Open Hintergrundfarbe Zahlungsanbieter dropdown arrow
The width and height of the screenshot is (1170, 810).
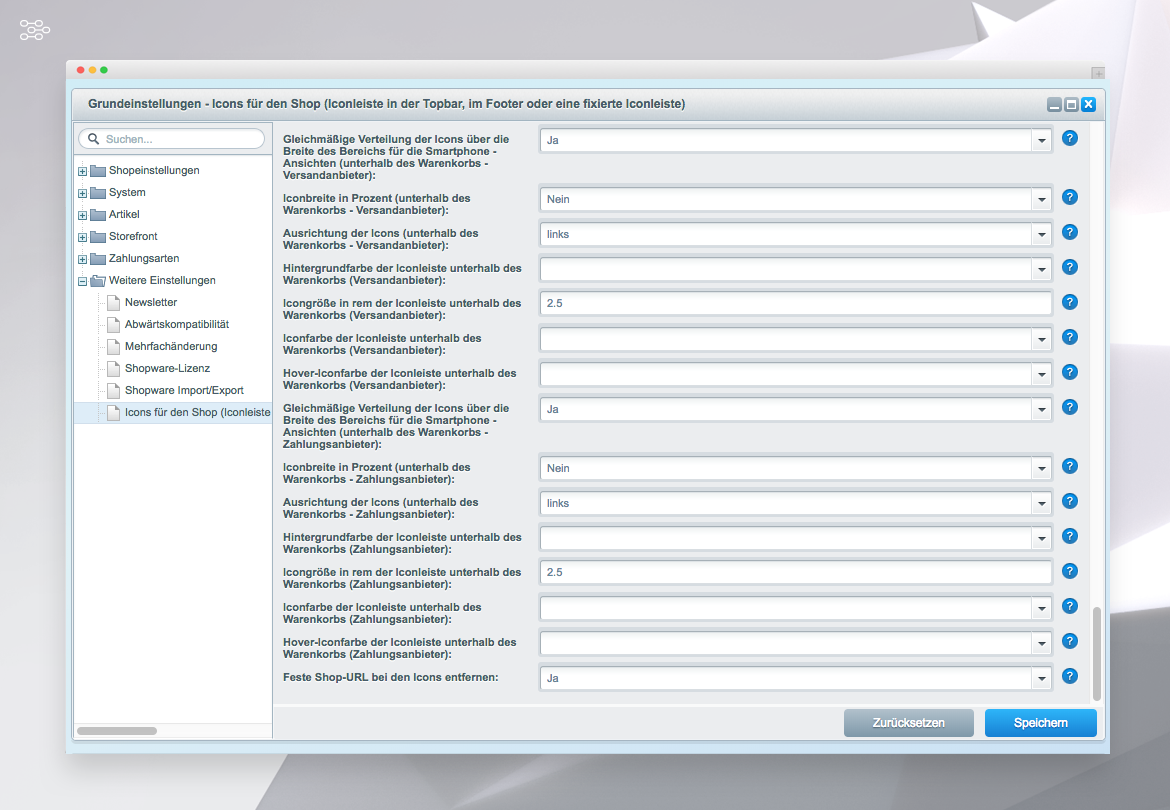pyautogui.click(x=1042, y=539)
